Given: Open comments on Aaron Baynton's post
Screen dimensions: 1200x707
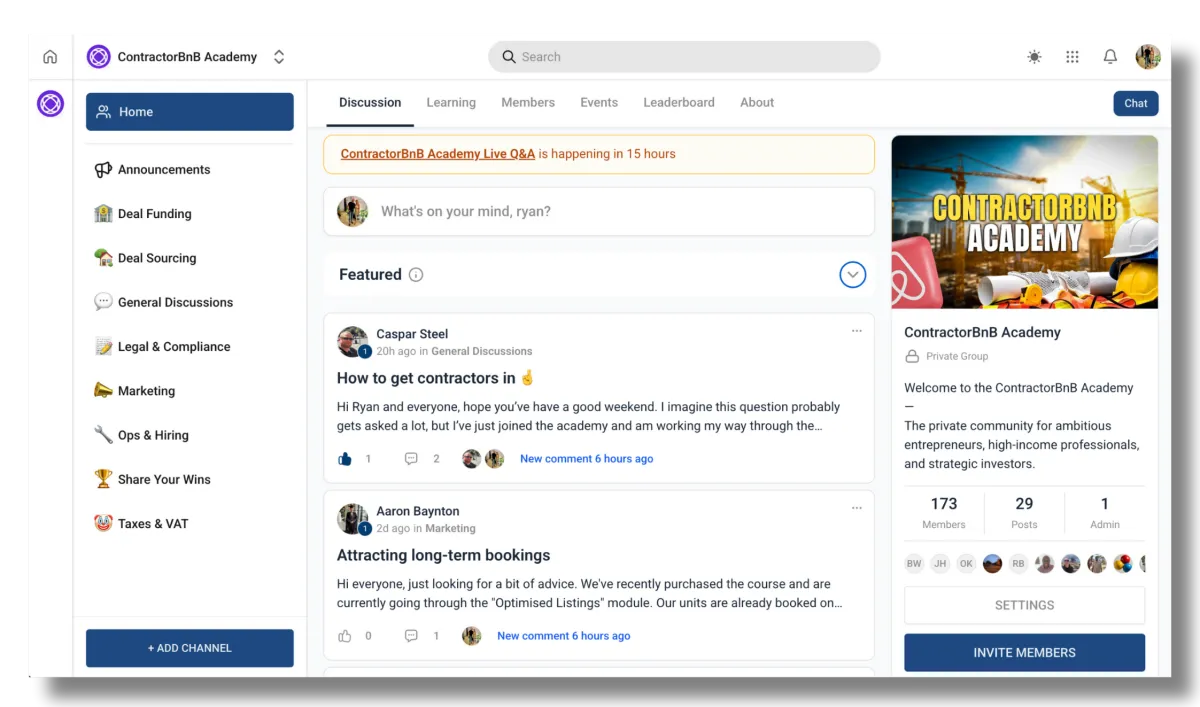Looking at the screenshot, I should pyautogui.click(x=411, y=636).
